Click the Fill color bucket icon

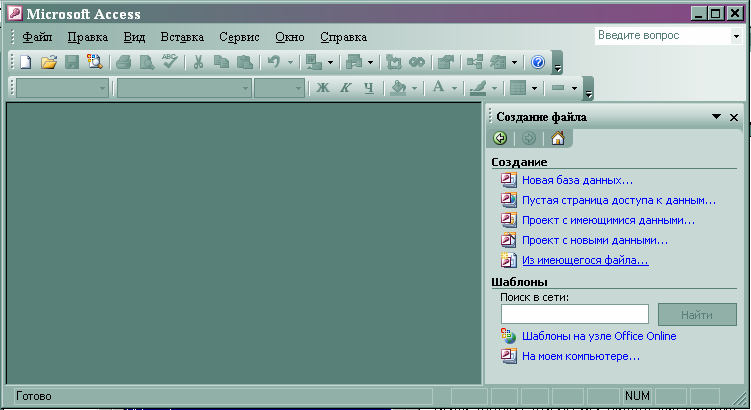pos(398,88)
